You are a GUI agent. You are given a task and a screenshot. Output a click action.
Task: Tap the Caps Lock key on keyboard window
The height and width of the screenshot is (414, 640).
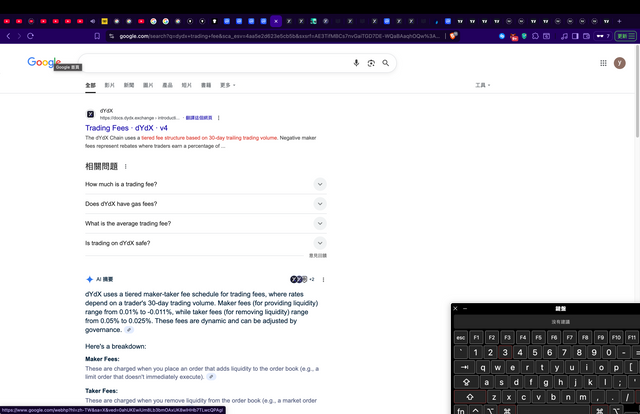pos(466,382)
